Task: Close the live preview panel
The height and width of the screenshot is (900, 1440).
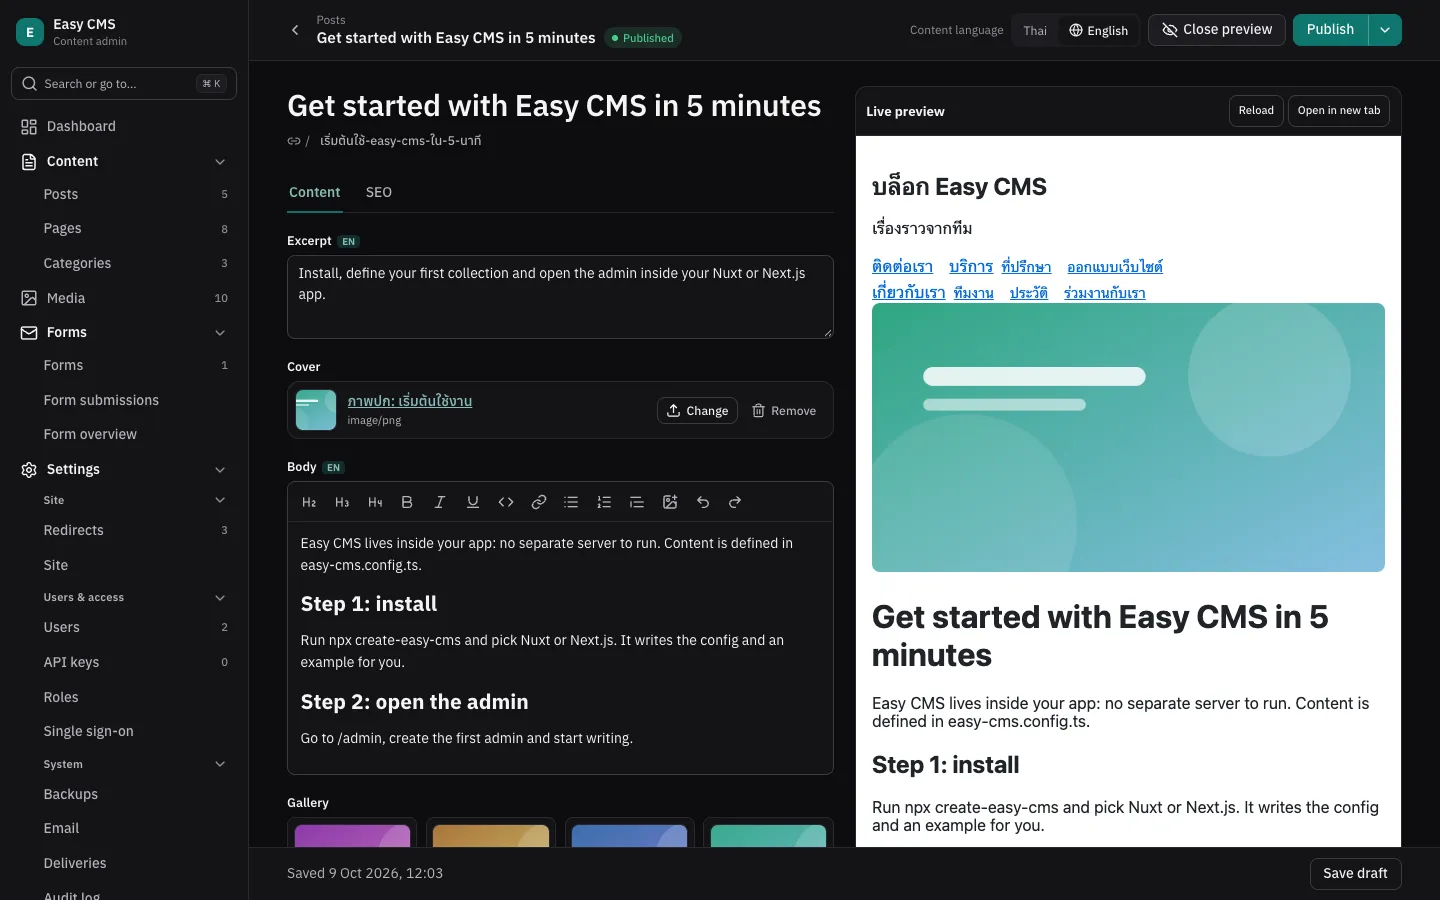Action: pyautogui.click(x=1217, y=30)
